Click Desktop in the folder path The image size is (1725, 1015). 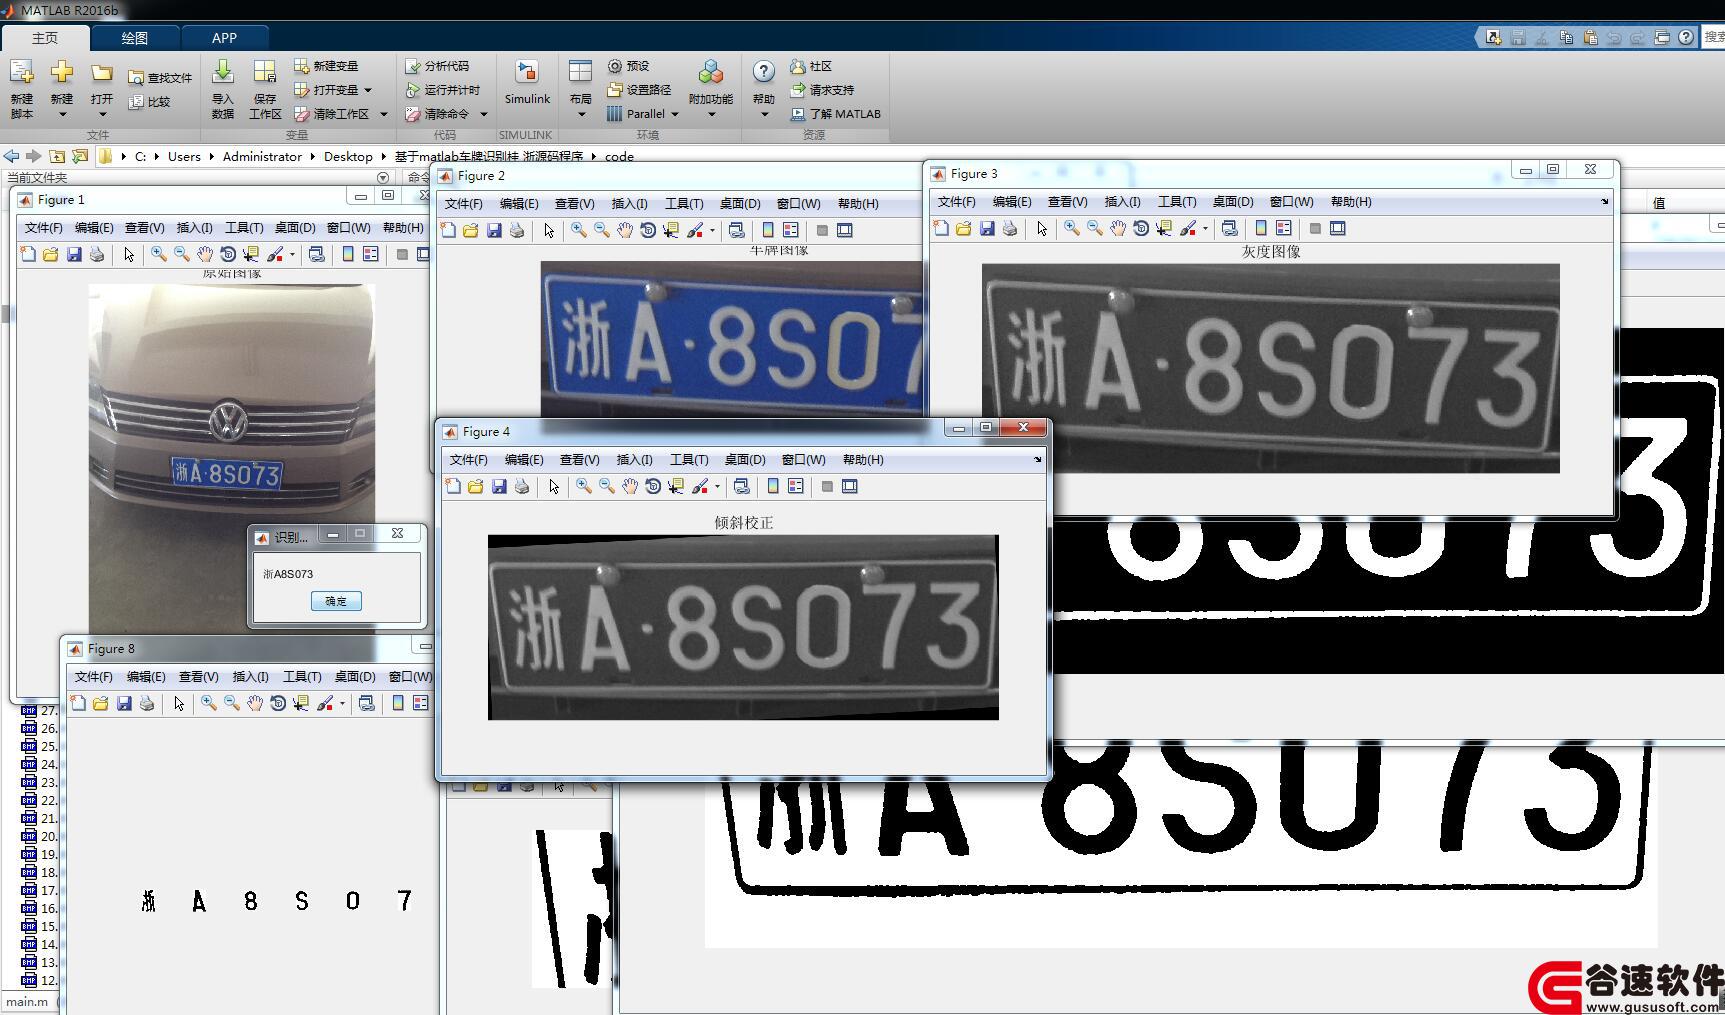(348, 156)
